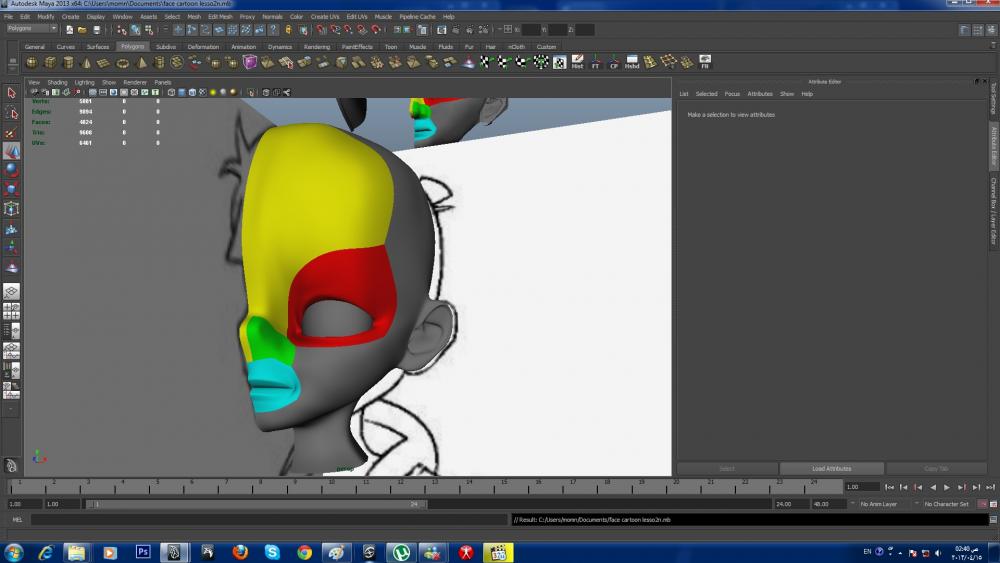Open the No Character Set dropdown
This screenshot has width=1000, height=563.
(x=947, y=504)
